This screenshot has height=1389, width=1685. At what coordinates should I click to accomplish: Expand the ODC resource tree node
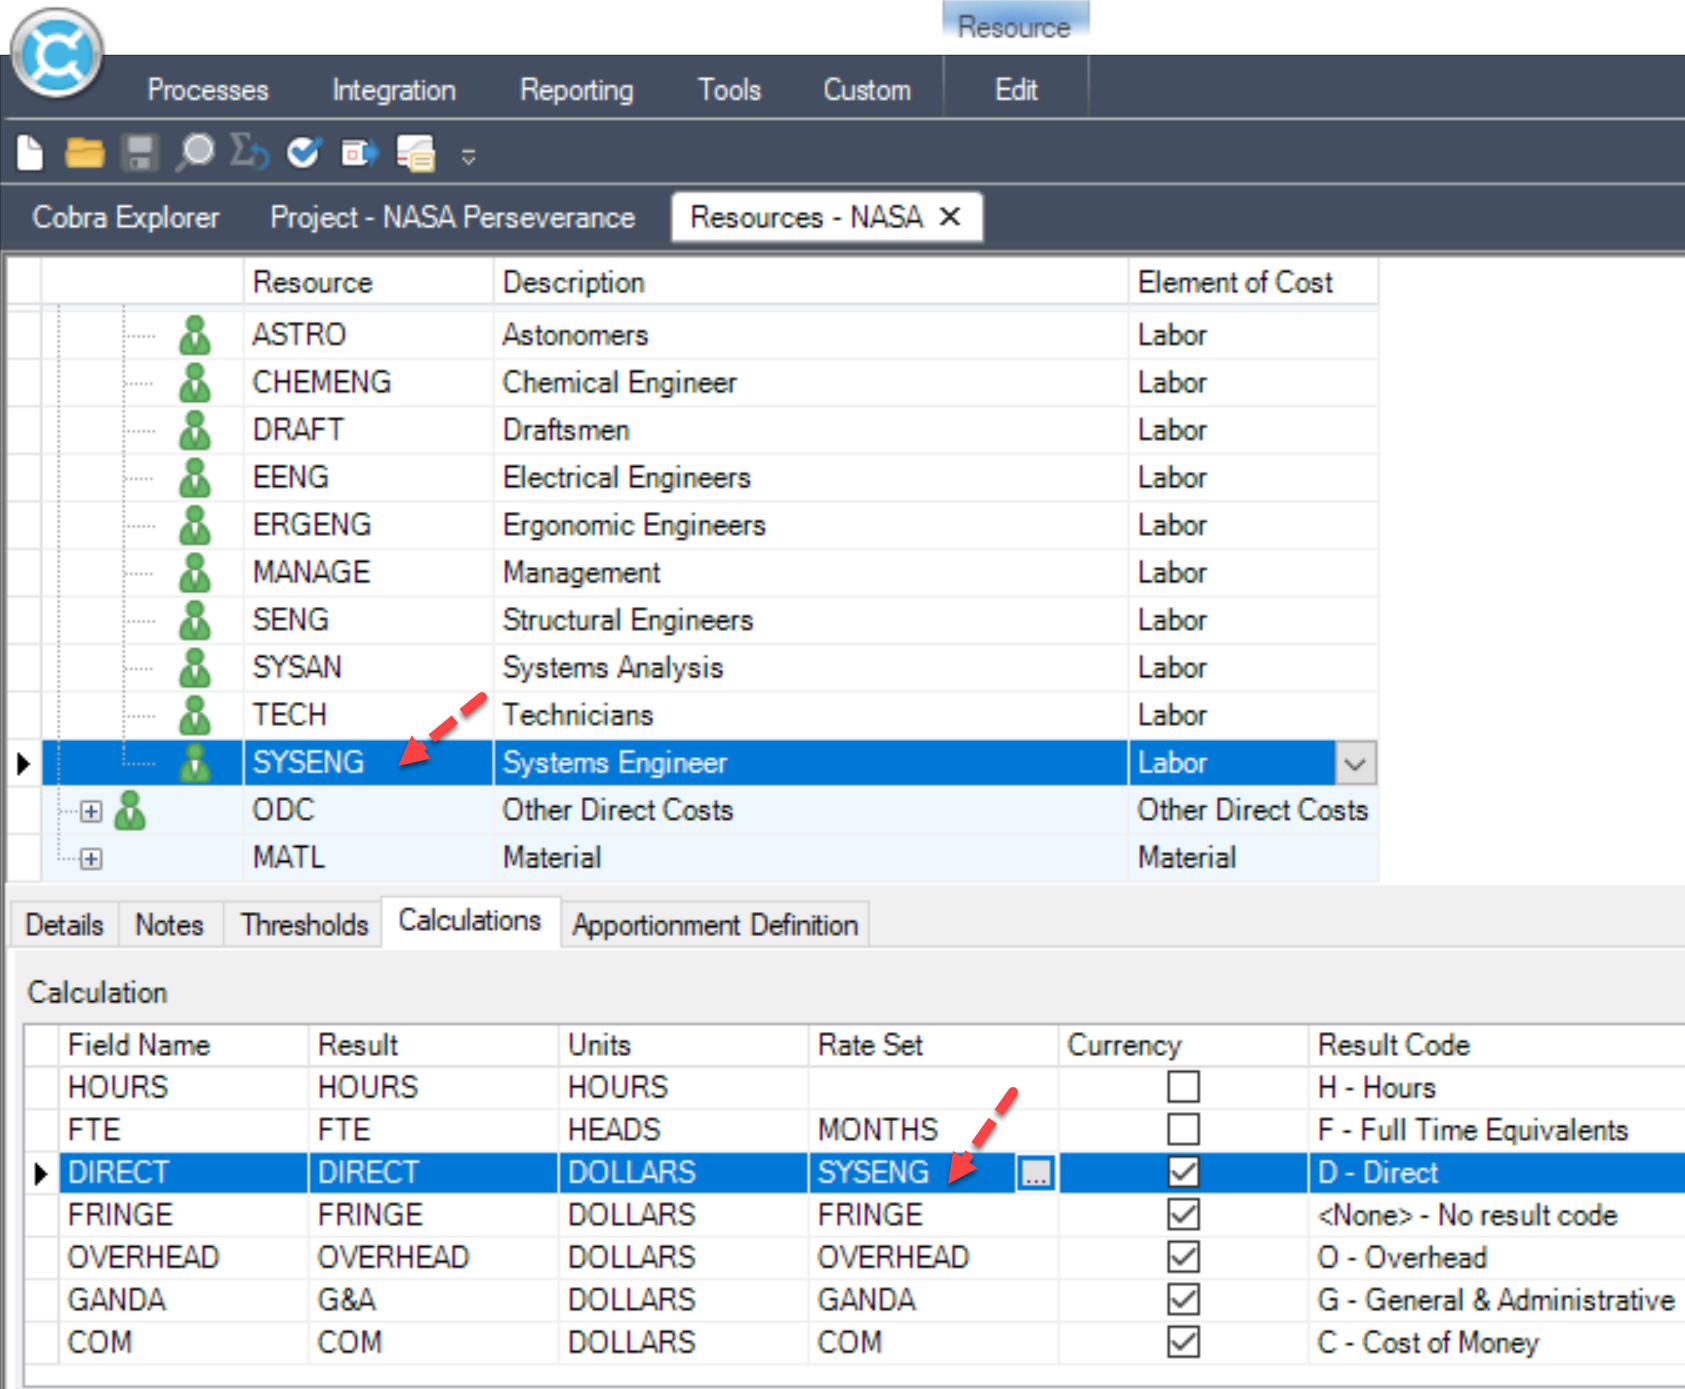coord(91,811)
